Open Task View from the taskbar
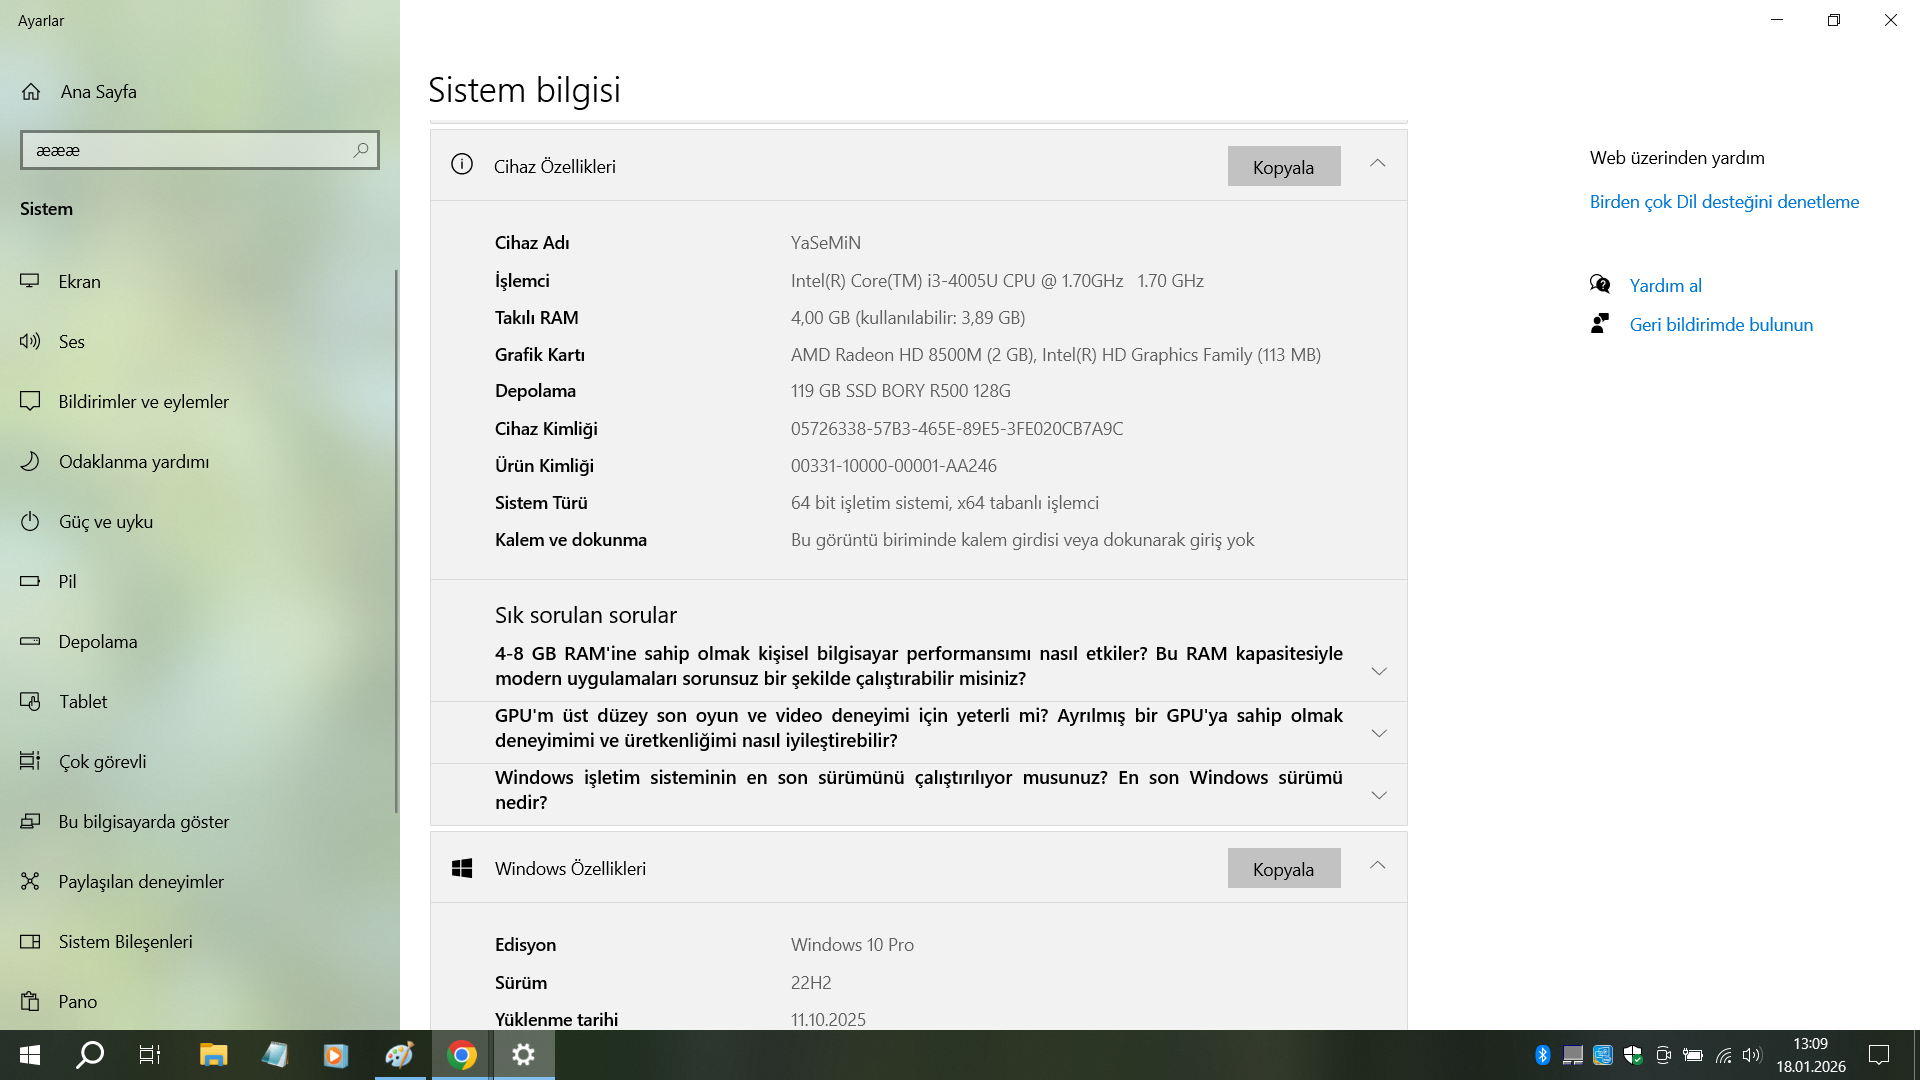The image size is (1920, 1080). point(150,1055)
